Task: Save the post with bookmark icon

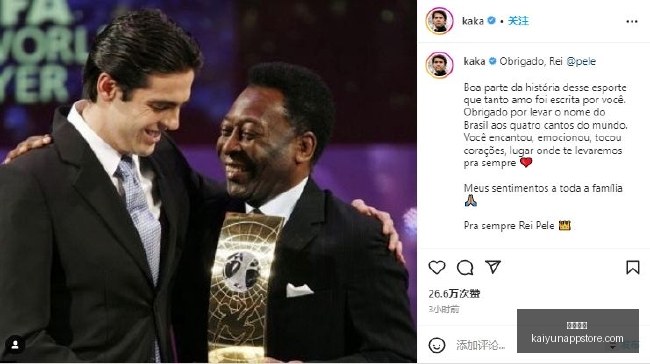Action: pos(633,267)
